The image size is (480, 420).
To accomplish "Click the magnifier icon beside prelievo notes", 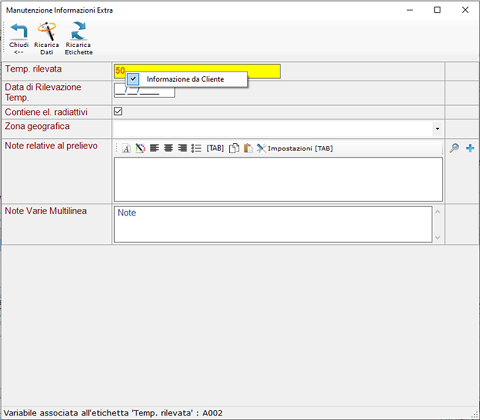I will click(x=454, y=148).
